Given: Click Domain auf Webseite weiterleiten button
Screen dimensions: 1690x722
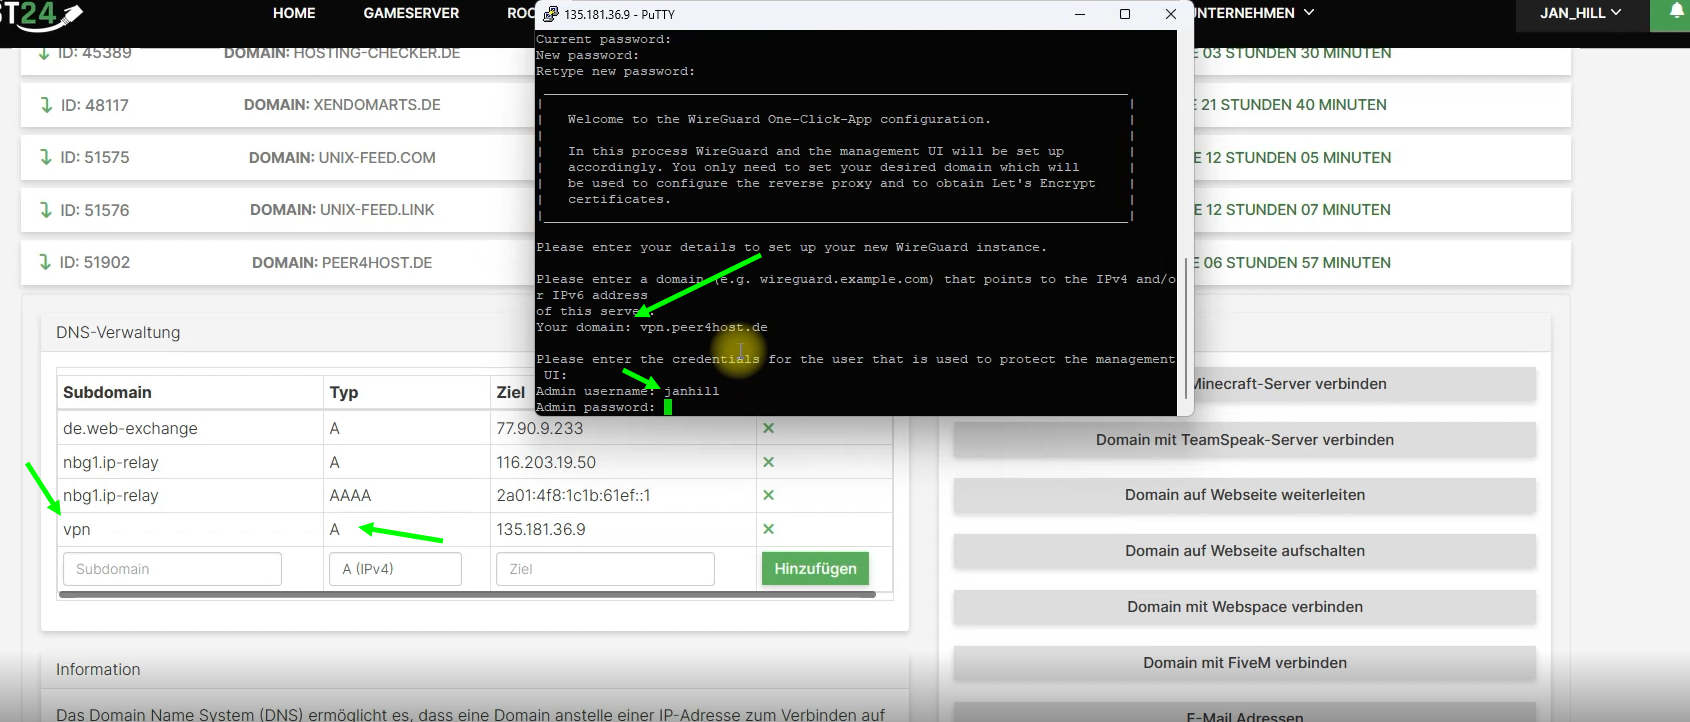Looking at the screenshot, I should point(1244,495).
